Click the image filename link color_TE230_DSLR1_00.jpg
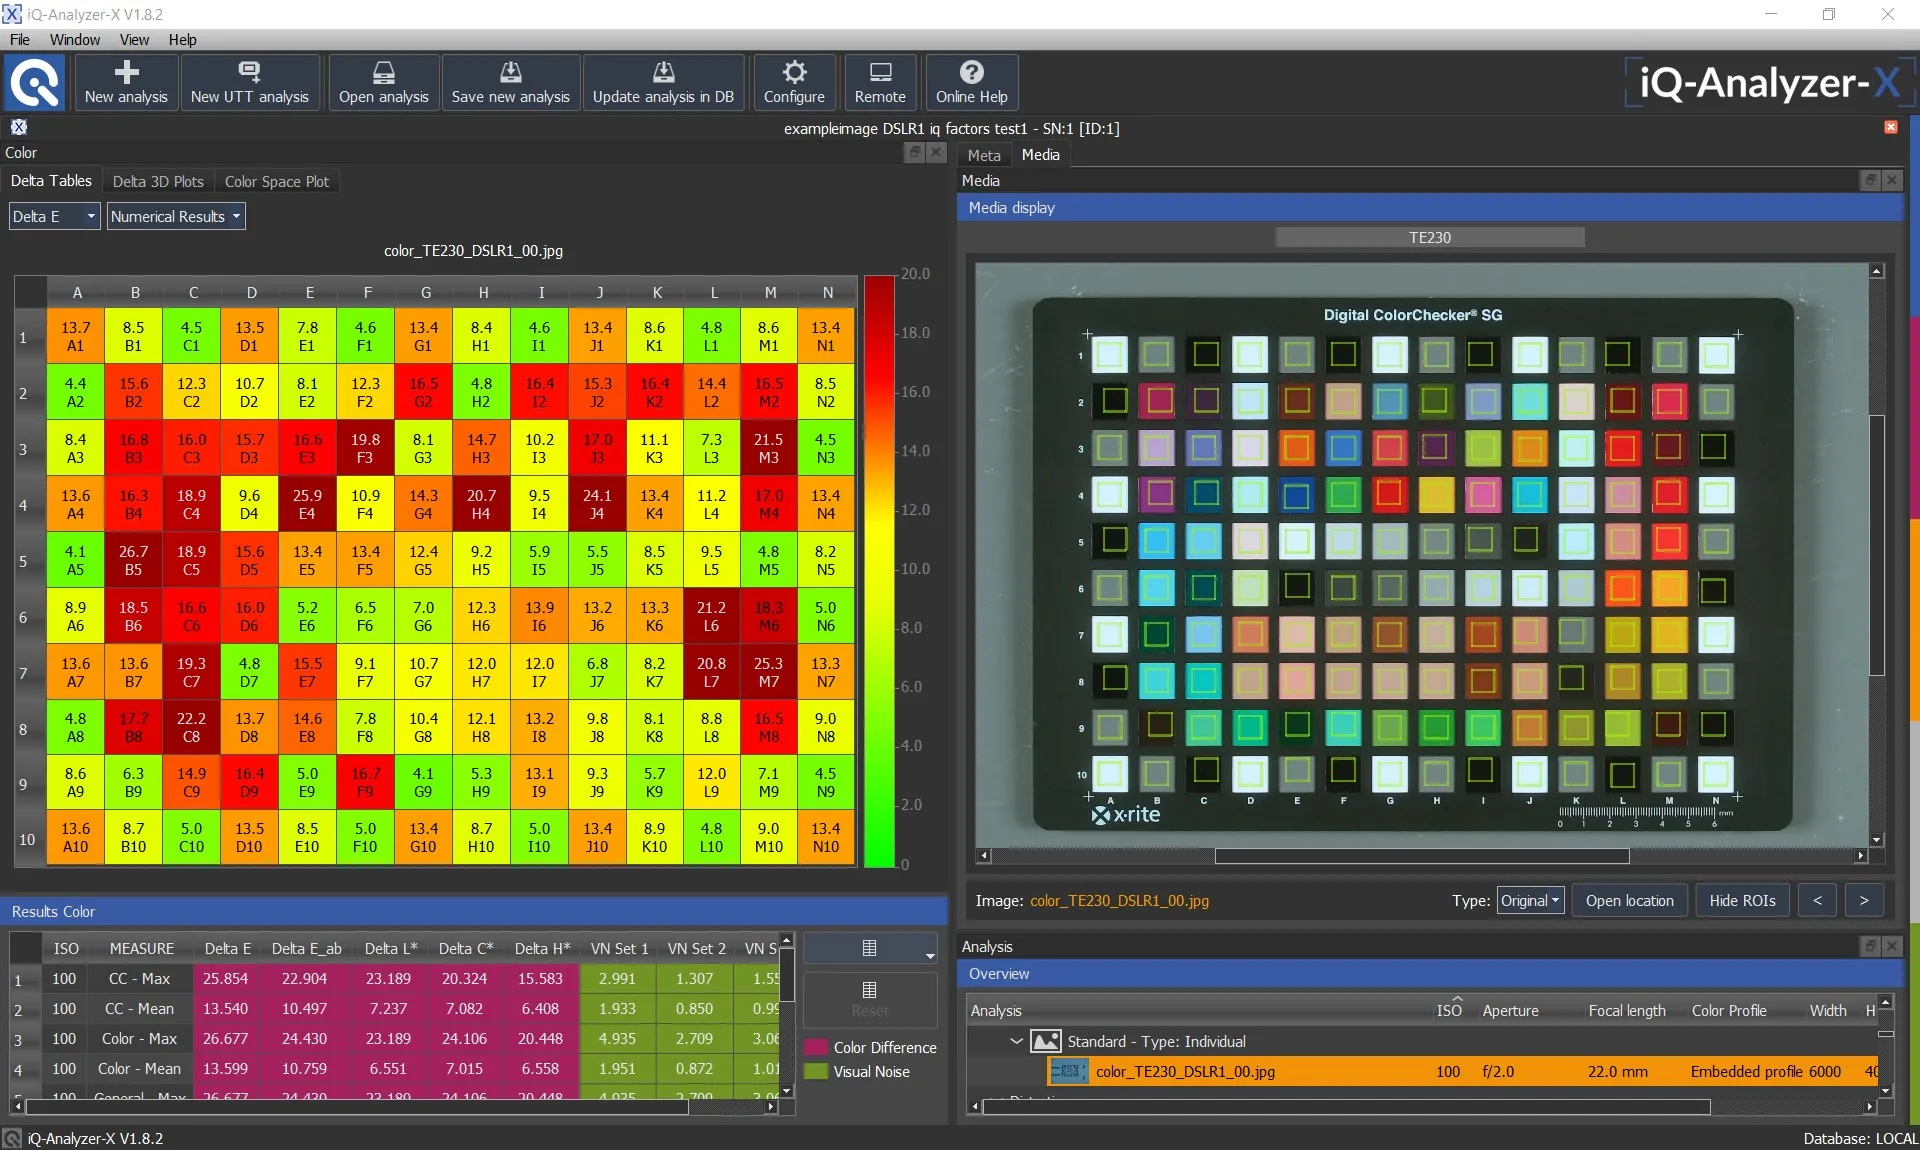Screen dimensions: 1920x1150 pyautogui.click(x=1119, y=900)
